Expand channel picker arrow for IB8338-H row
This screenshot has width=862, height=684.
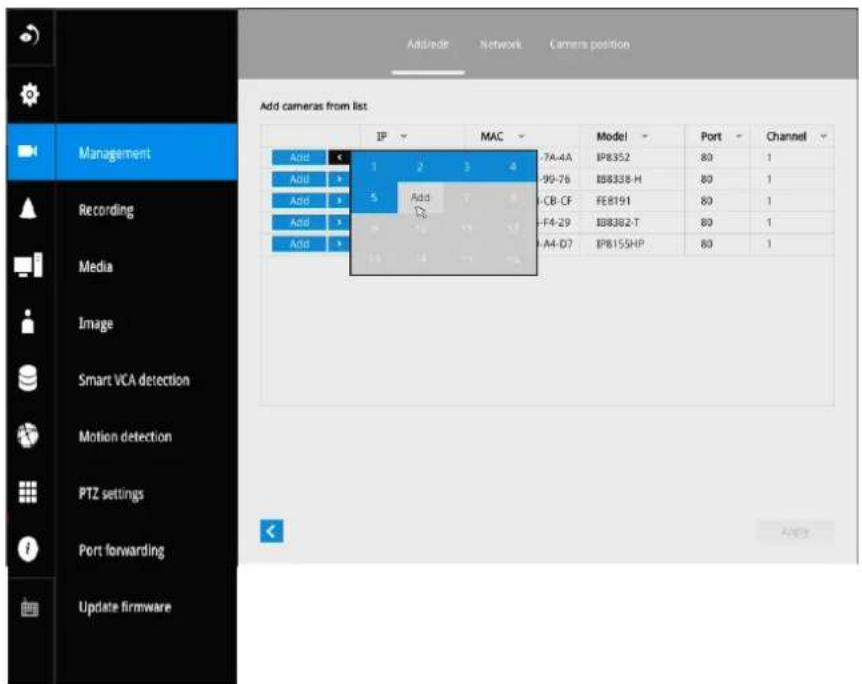(x=339, y=179)
